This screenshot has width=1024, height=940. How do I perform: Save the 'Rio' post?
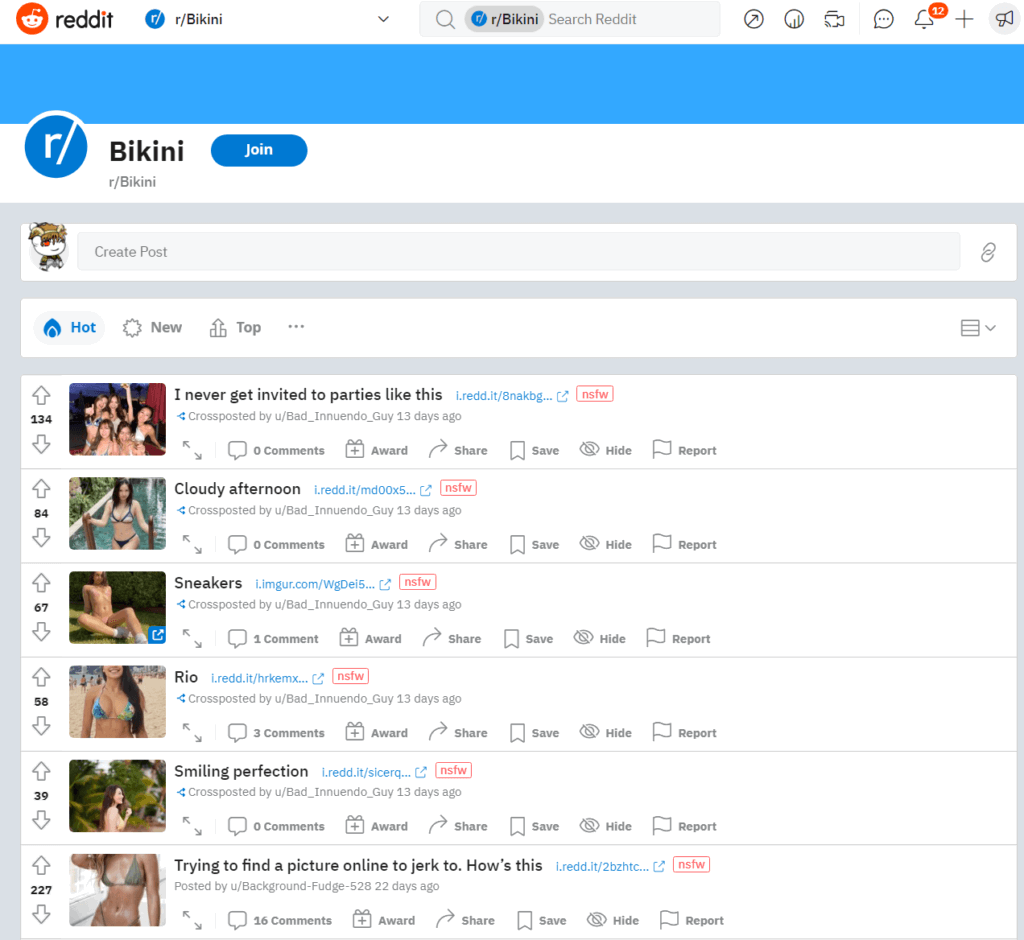[x=534, y=732]
